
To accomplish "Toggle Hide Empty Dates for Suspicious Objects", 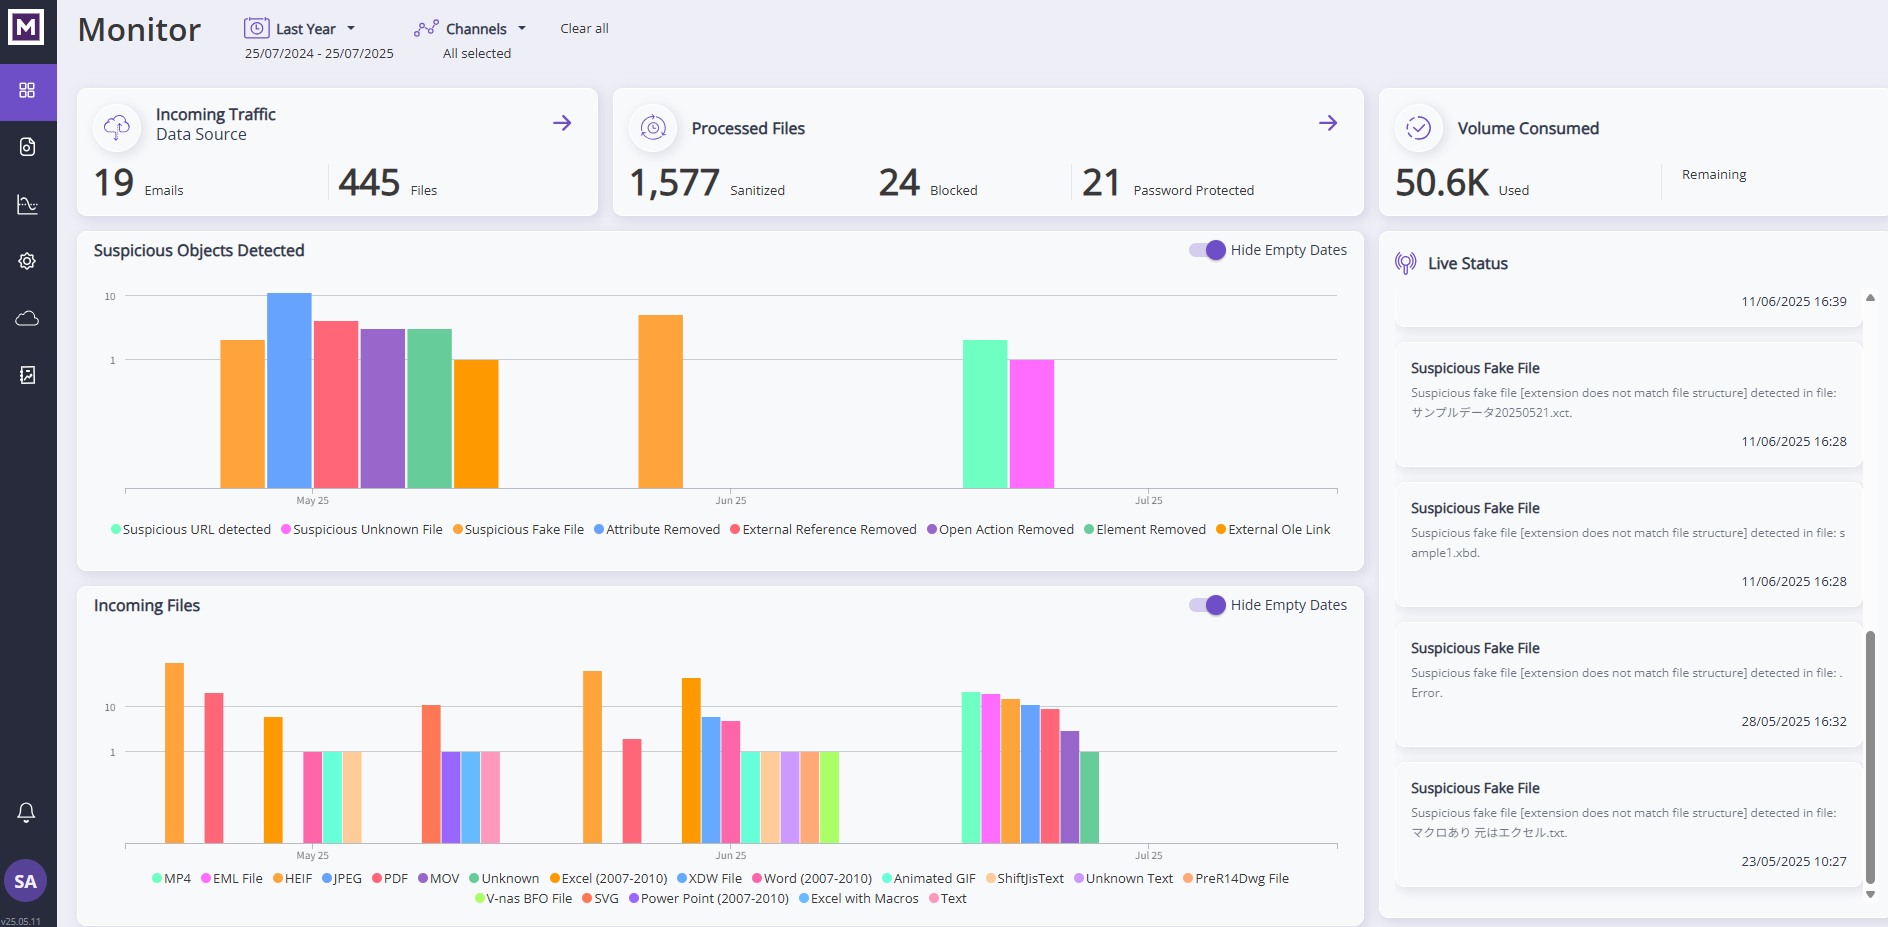I will (x=1207, y=250).
